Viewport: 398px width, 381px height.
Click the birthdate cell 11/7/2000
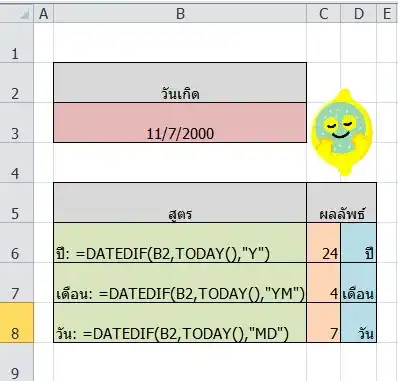[x=180, y=123]
